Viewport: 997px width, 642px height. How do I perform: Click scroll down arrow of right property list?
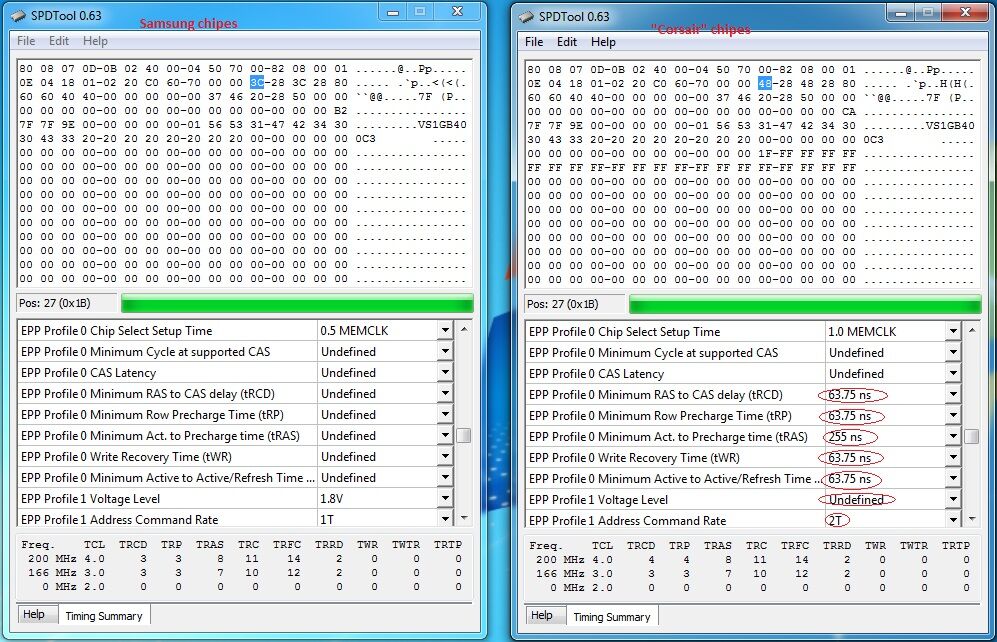pos(972,519)
